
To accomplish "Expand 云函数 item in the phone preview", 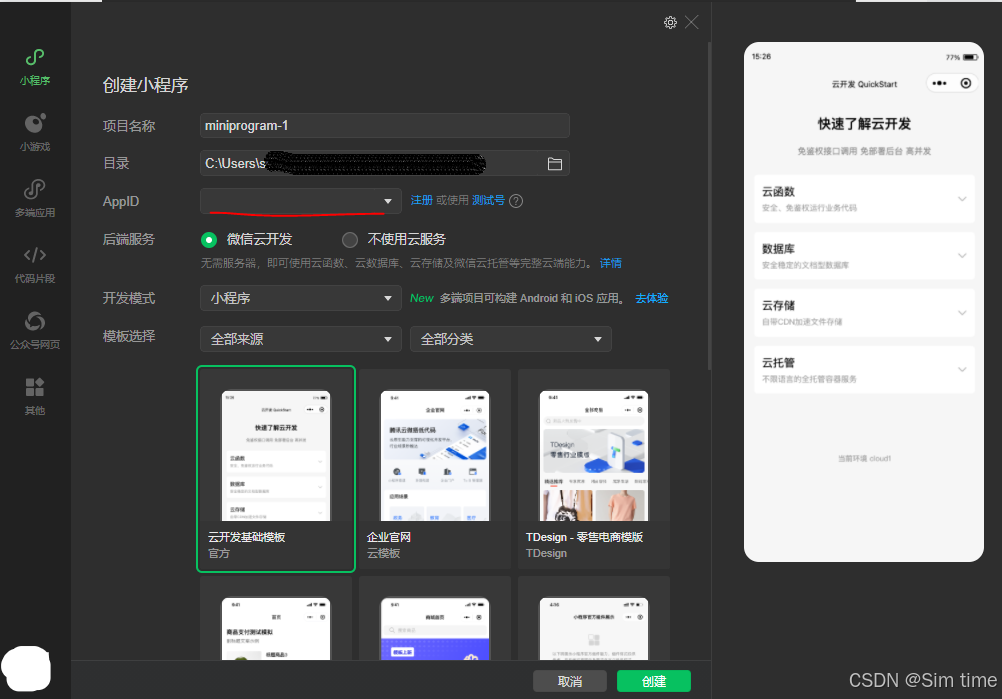I will pyautogui.click(x=864, y=199).
